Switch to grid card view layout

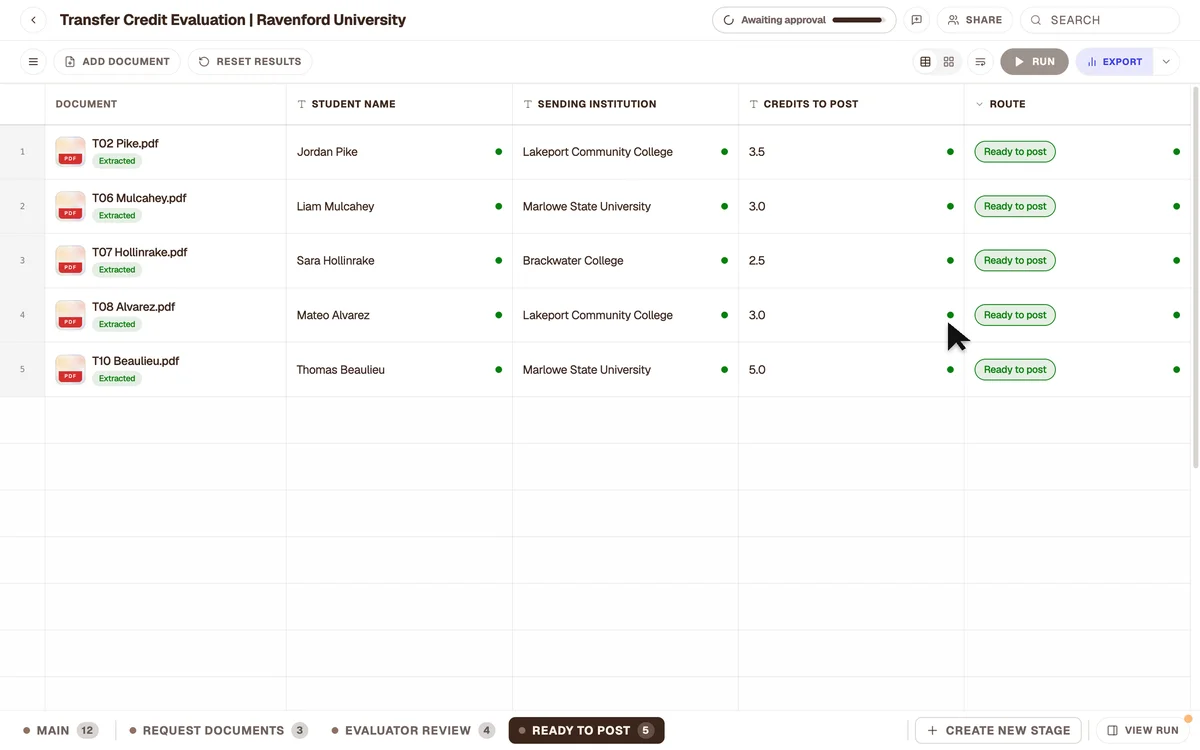point(949,62)
